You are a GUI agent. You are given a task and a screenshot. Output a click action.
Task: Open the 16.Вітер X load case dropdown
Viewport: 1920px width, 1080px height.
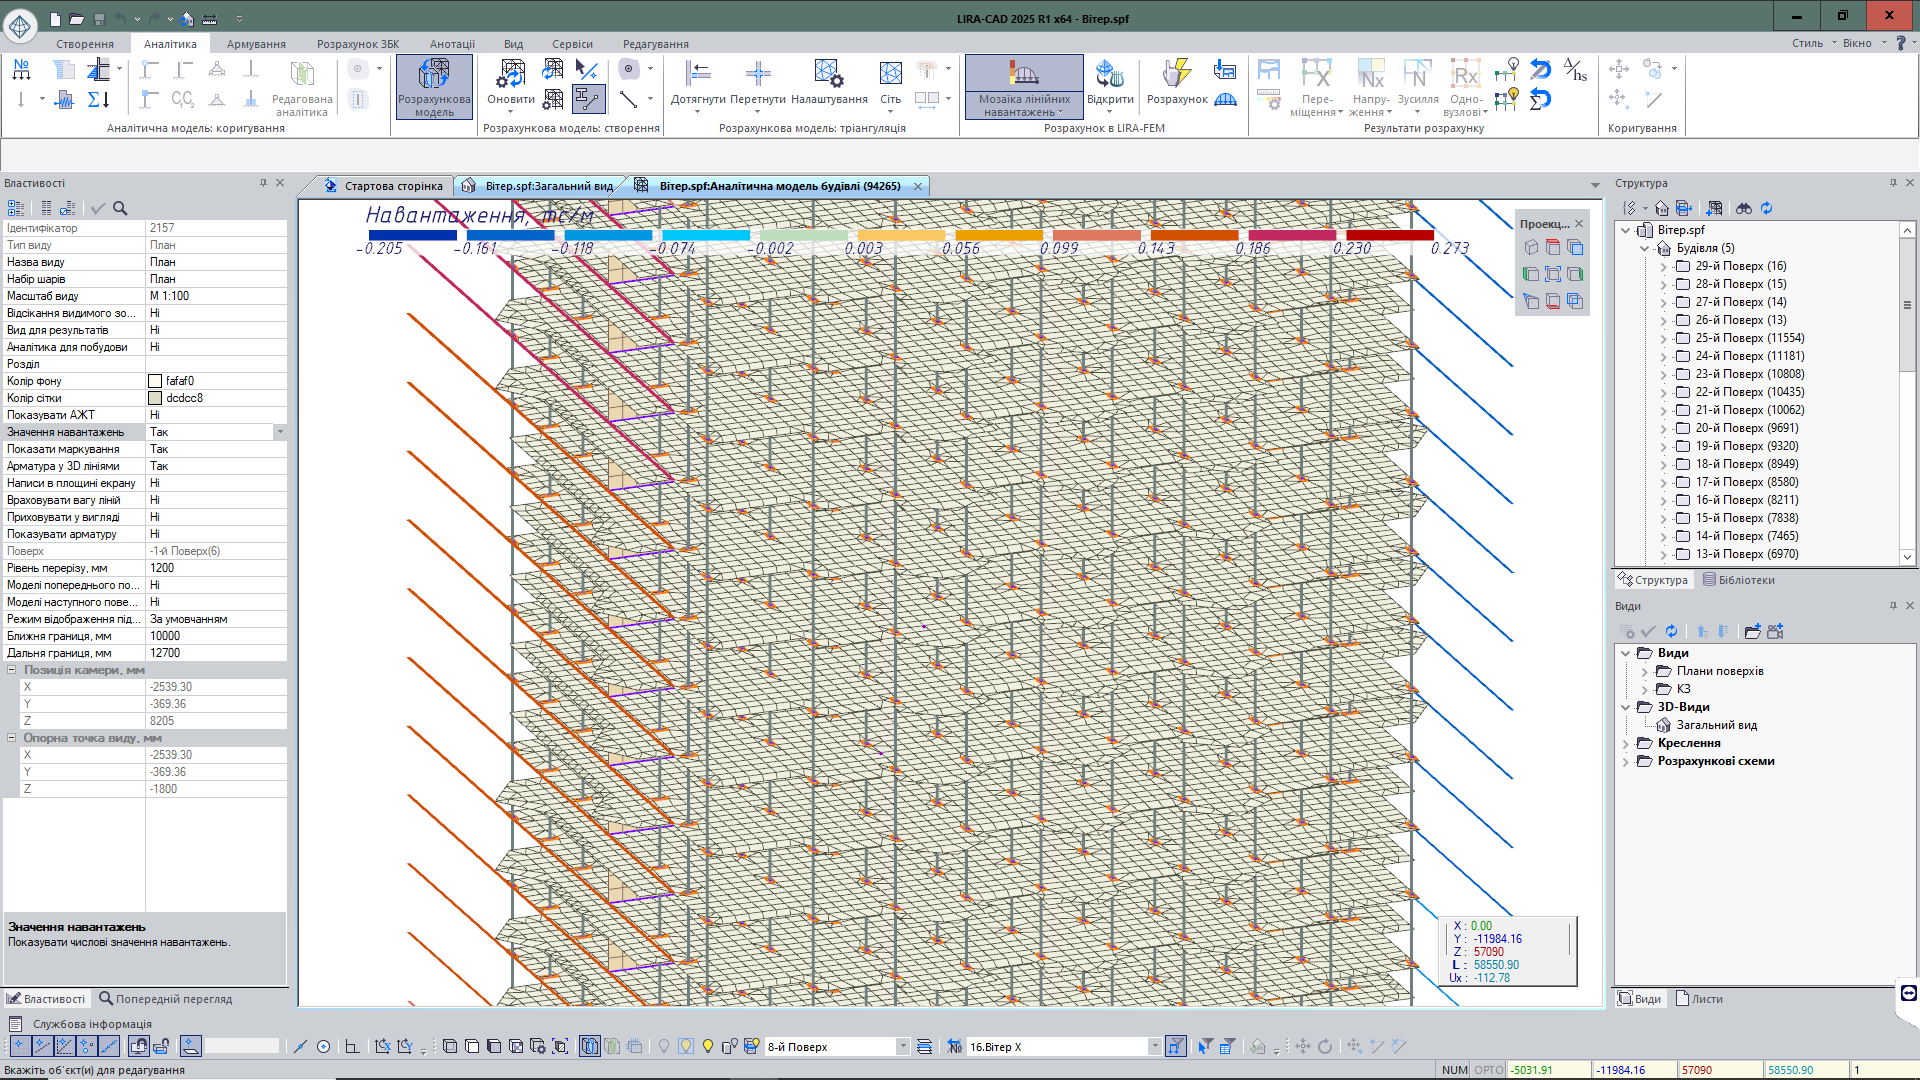coord(1154,1047)
